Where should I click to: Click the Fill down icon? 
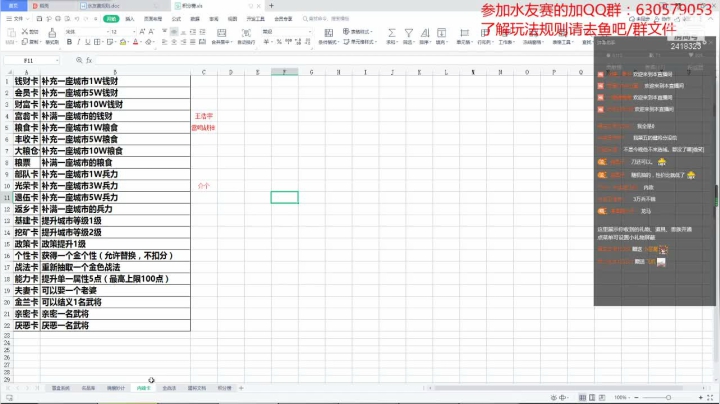tap(441, 33)
